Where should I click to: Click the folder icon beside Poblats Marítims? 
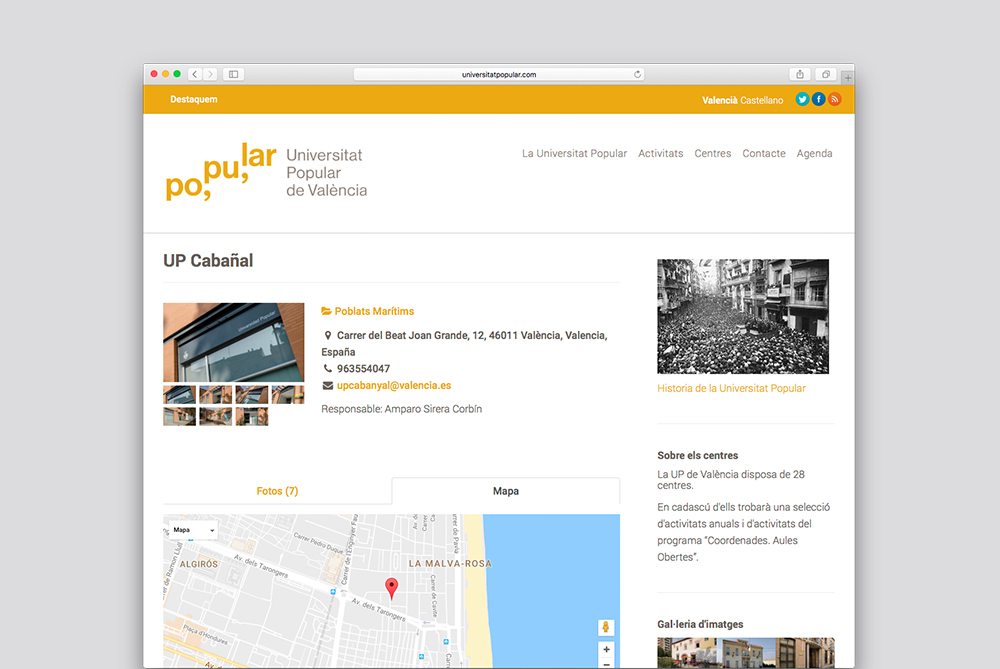tap(327, 311)
